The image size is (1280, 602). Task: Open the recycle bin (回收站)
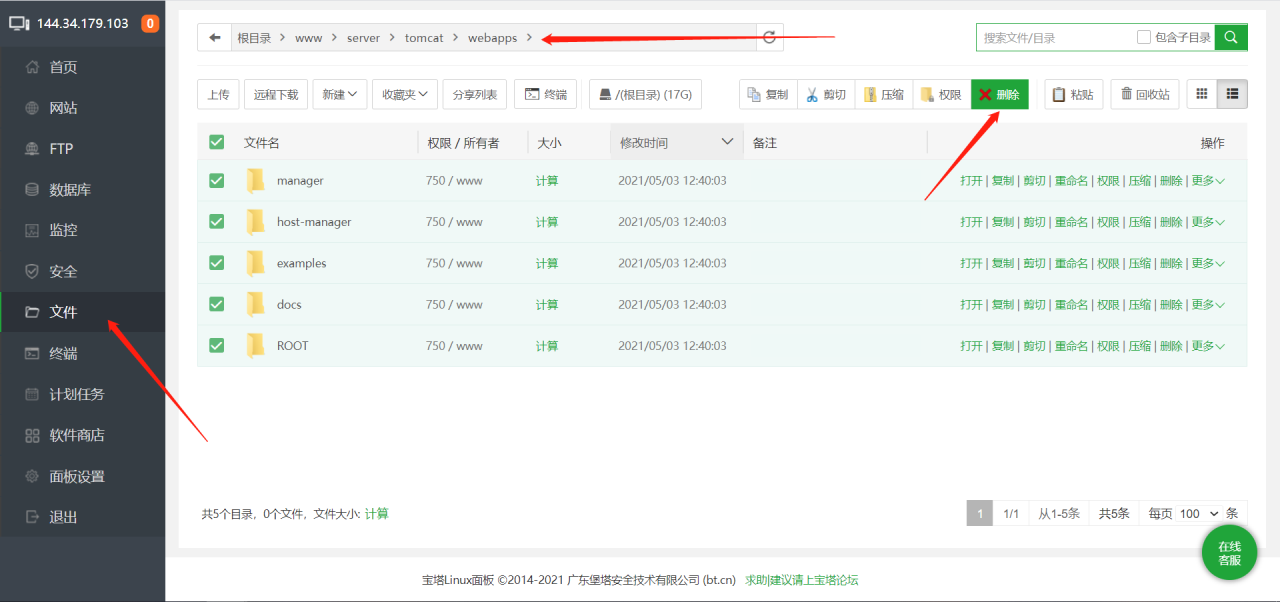point(1145,94)
